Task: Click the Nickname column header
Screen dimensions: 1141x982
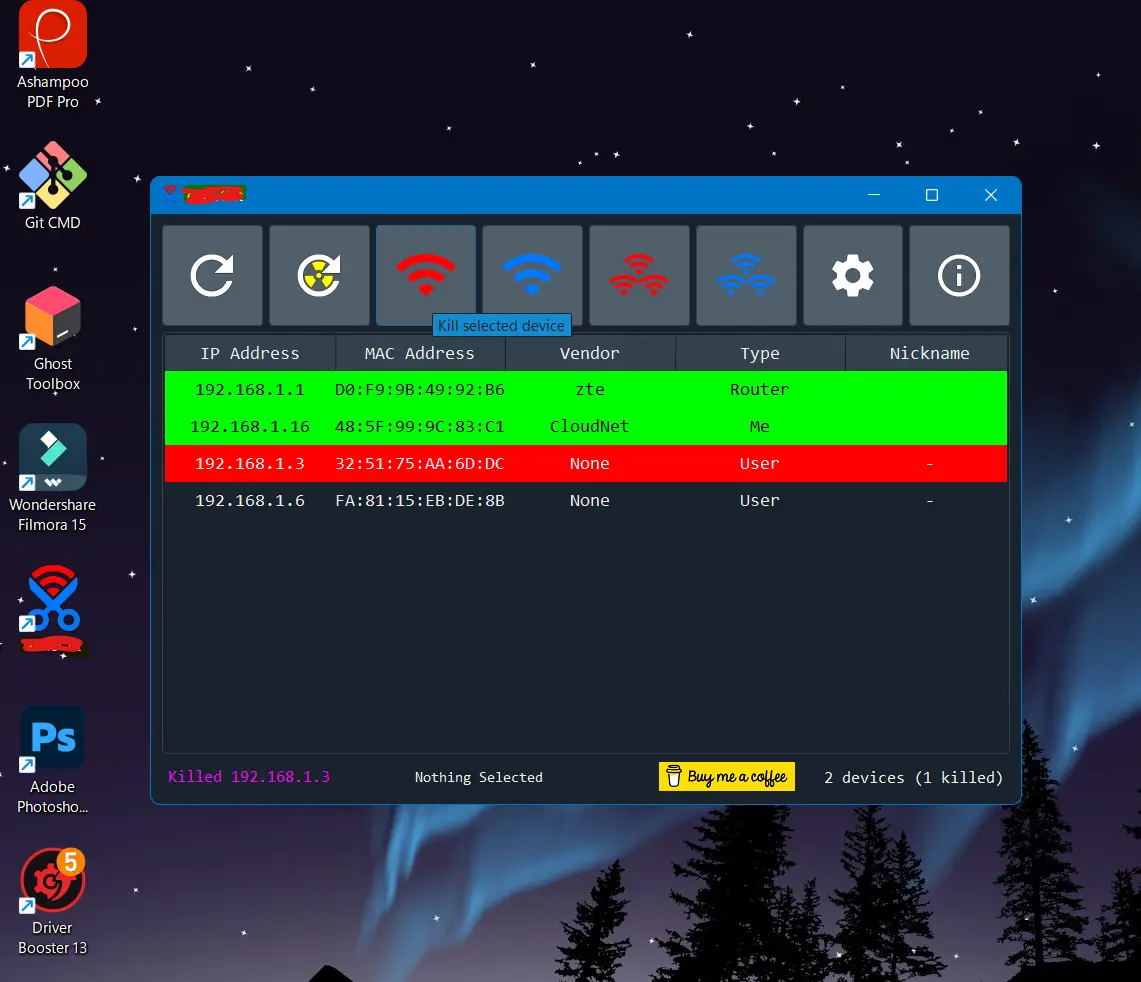Action: tap(929, 353)
